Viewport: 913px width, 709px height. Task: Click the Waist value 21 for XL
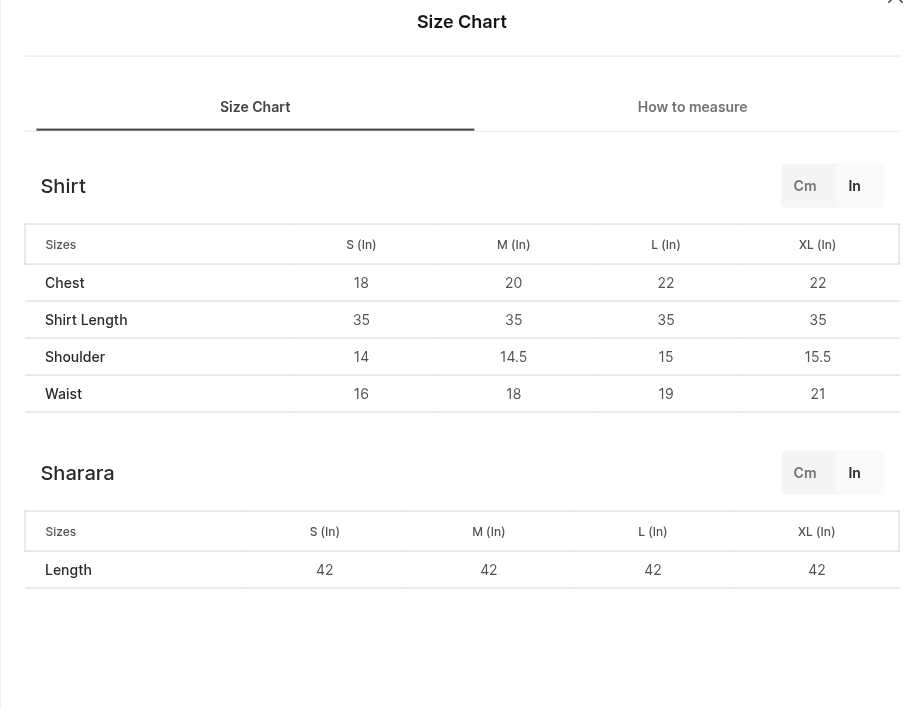(818, 394)
